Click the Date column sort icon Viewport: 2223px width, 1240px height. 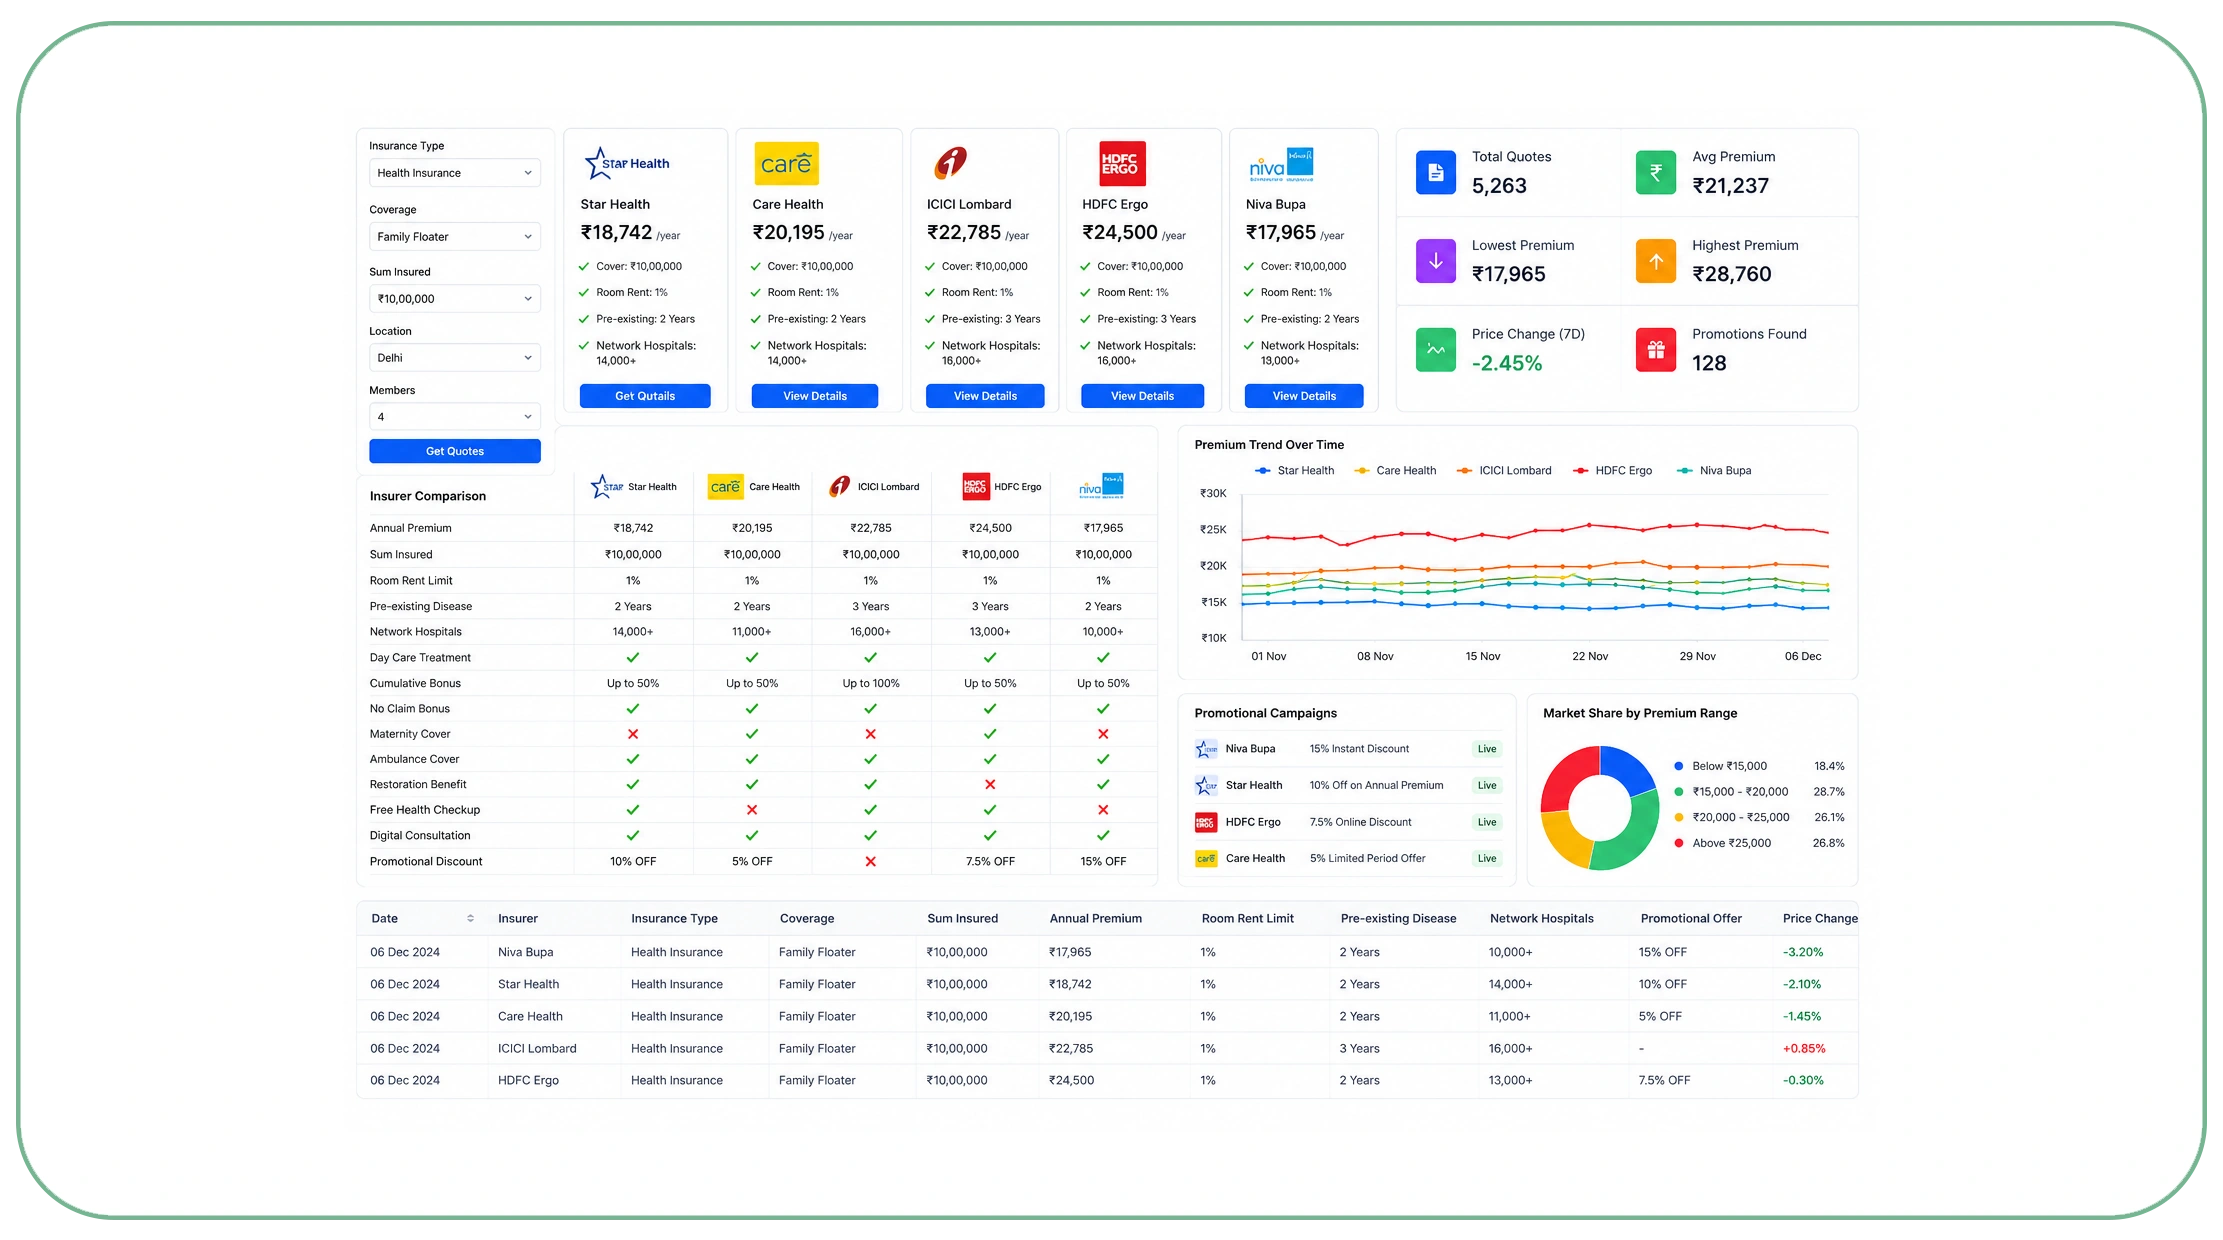(470, 919)
